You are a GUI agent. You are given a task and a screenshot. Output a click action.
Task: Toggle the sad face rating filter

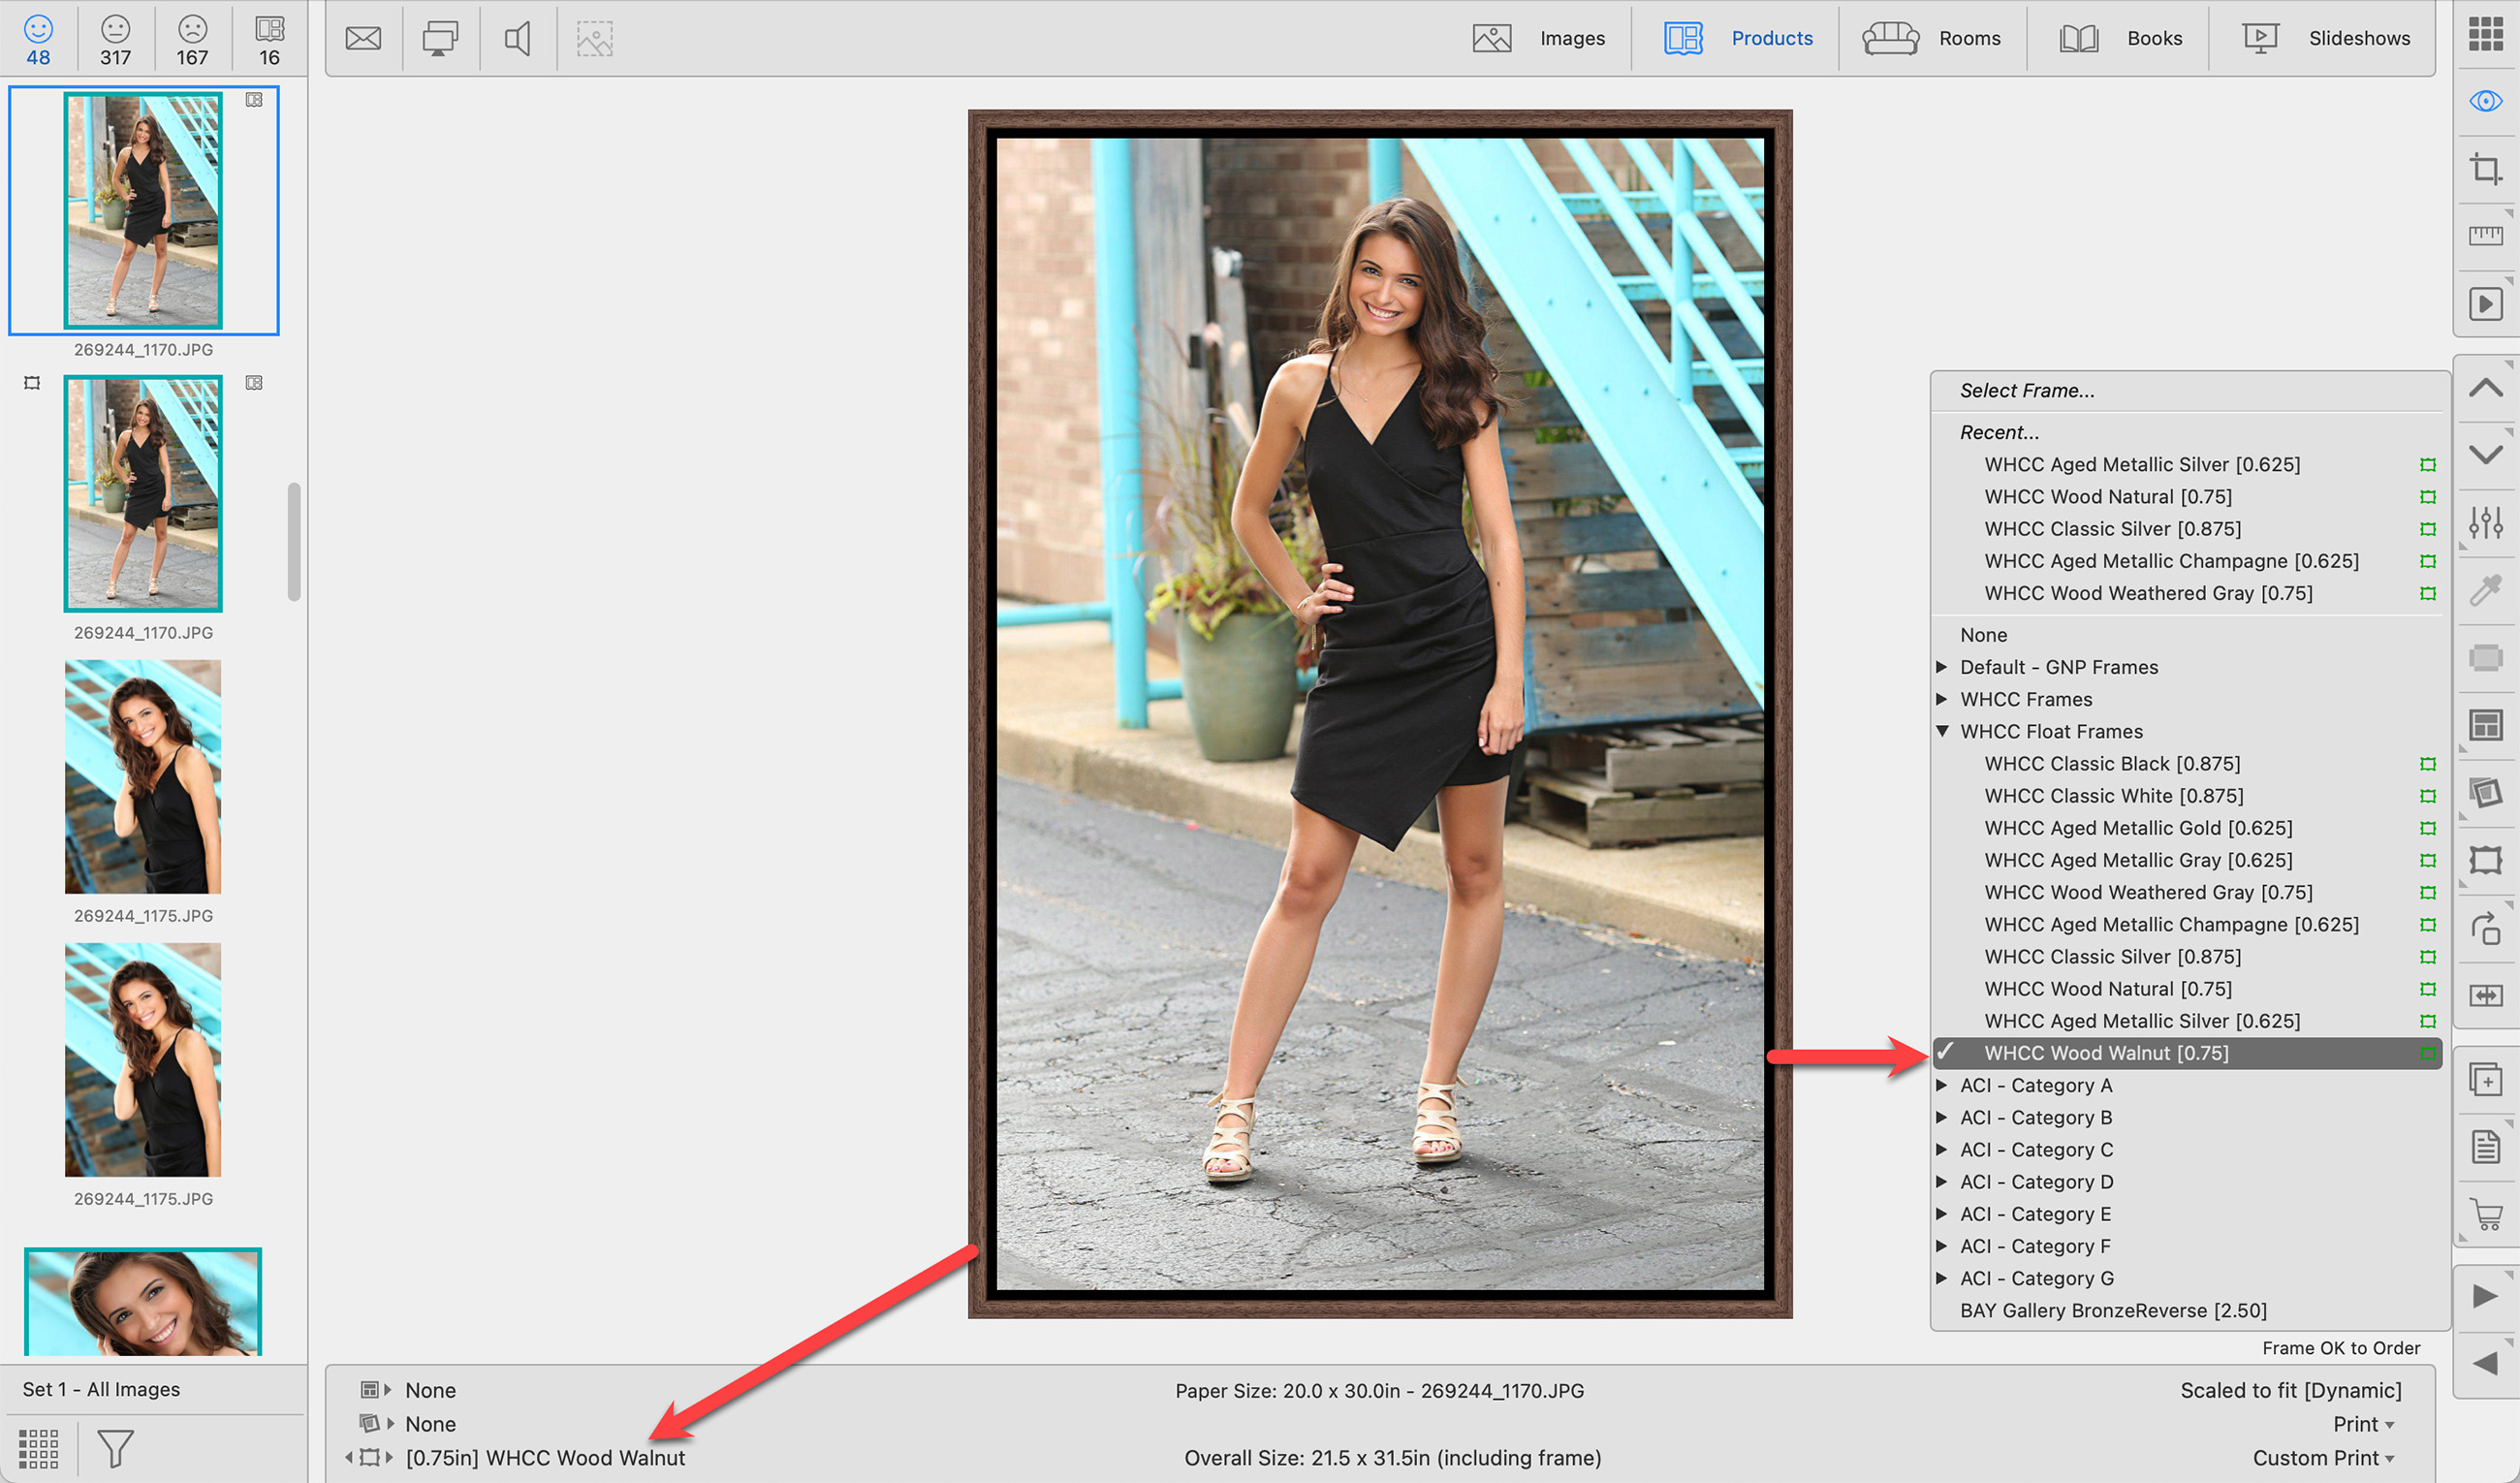192,39
